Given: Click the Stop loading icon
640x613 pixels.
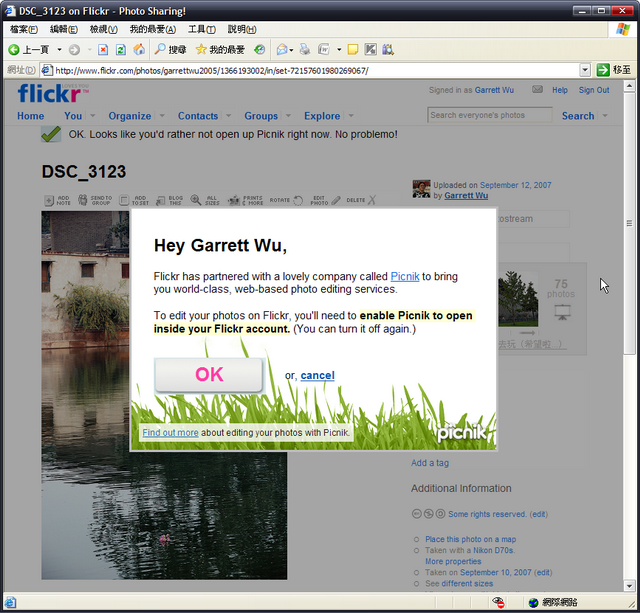Looking at the screenshot, I should pyautogui.click(x=103, y=50).
